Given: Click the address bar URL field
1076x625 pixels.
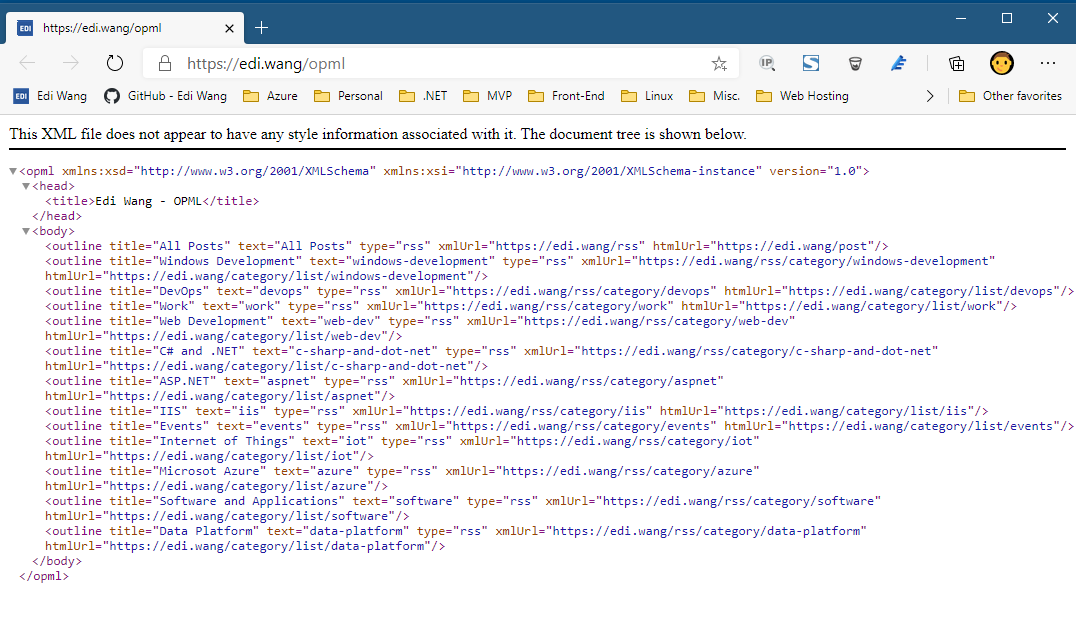Looking at the screenshot, I should [x=439, y=64].
